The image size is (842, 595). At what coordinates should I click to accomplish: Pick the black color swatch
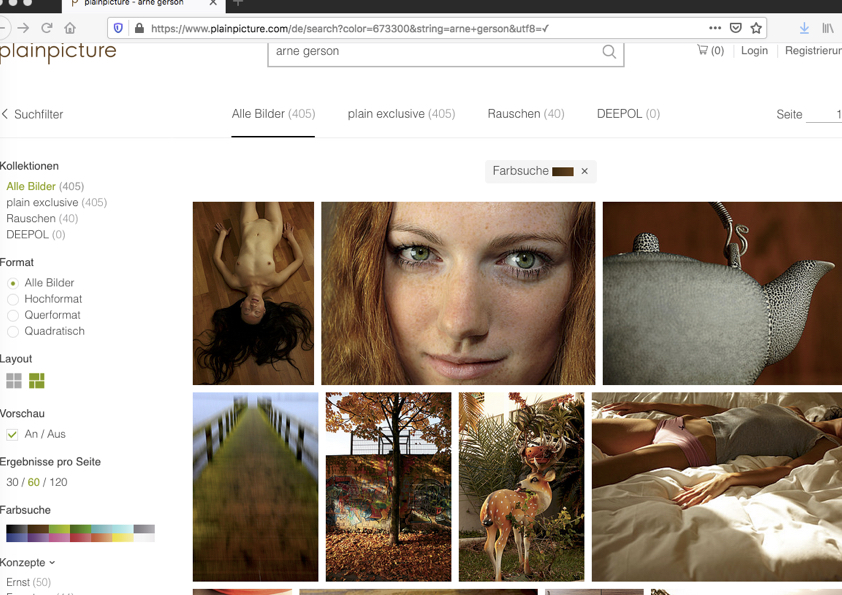(x=17, y=529)
